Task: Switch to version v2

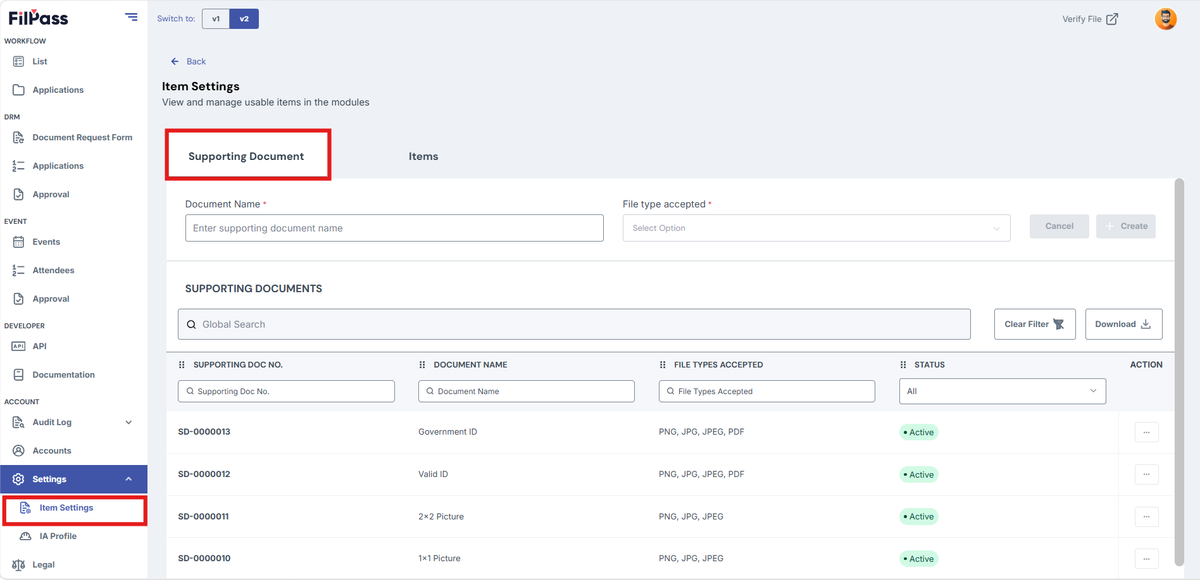Action: pos(244,19)
